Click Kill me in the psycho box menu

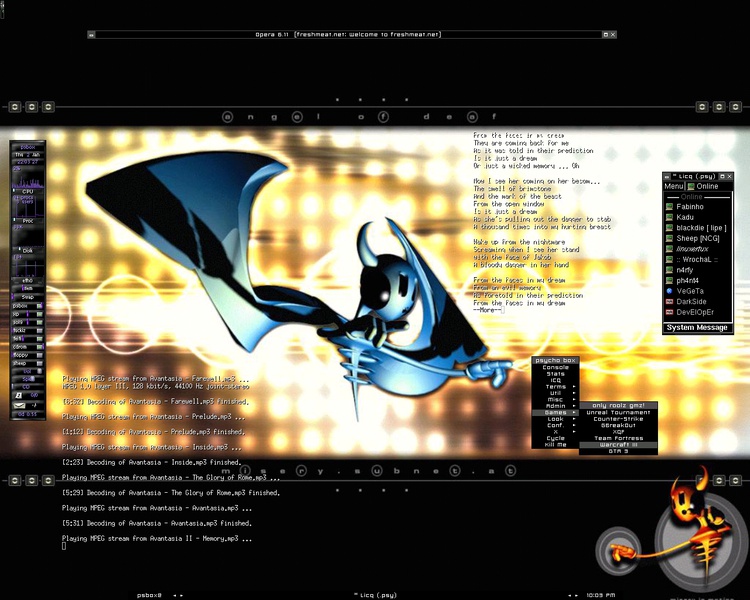point(555,444)
